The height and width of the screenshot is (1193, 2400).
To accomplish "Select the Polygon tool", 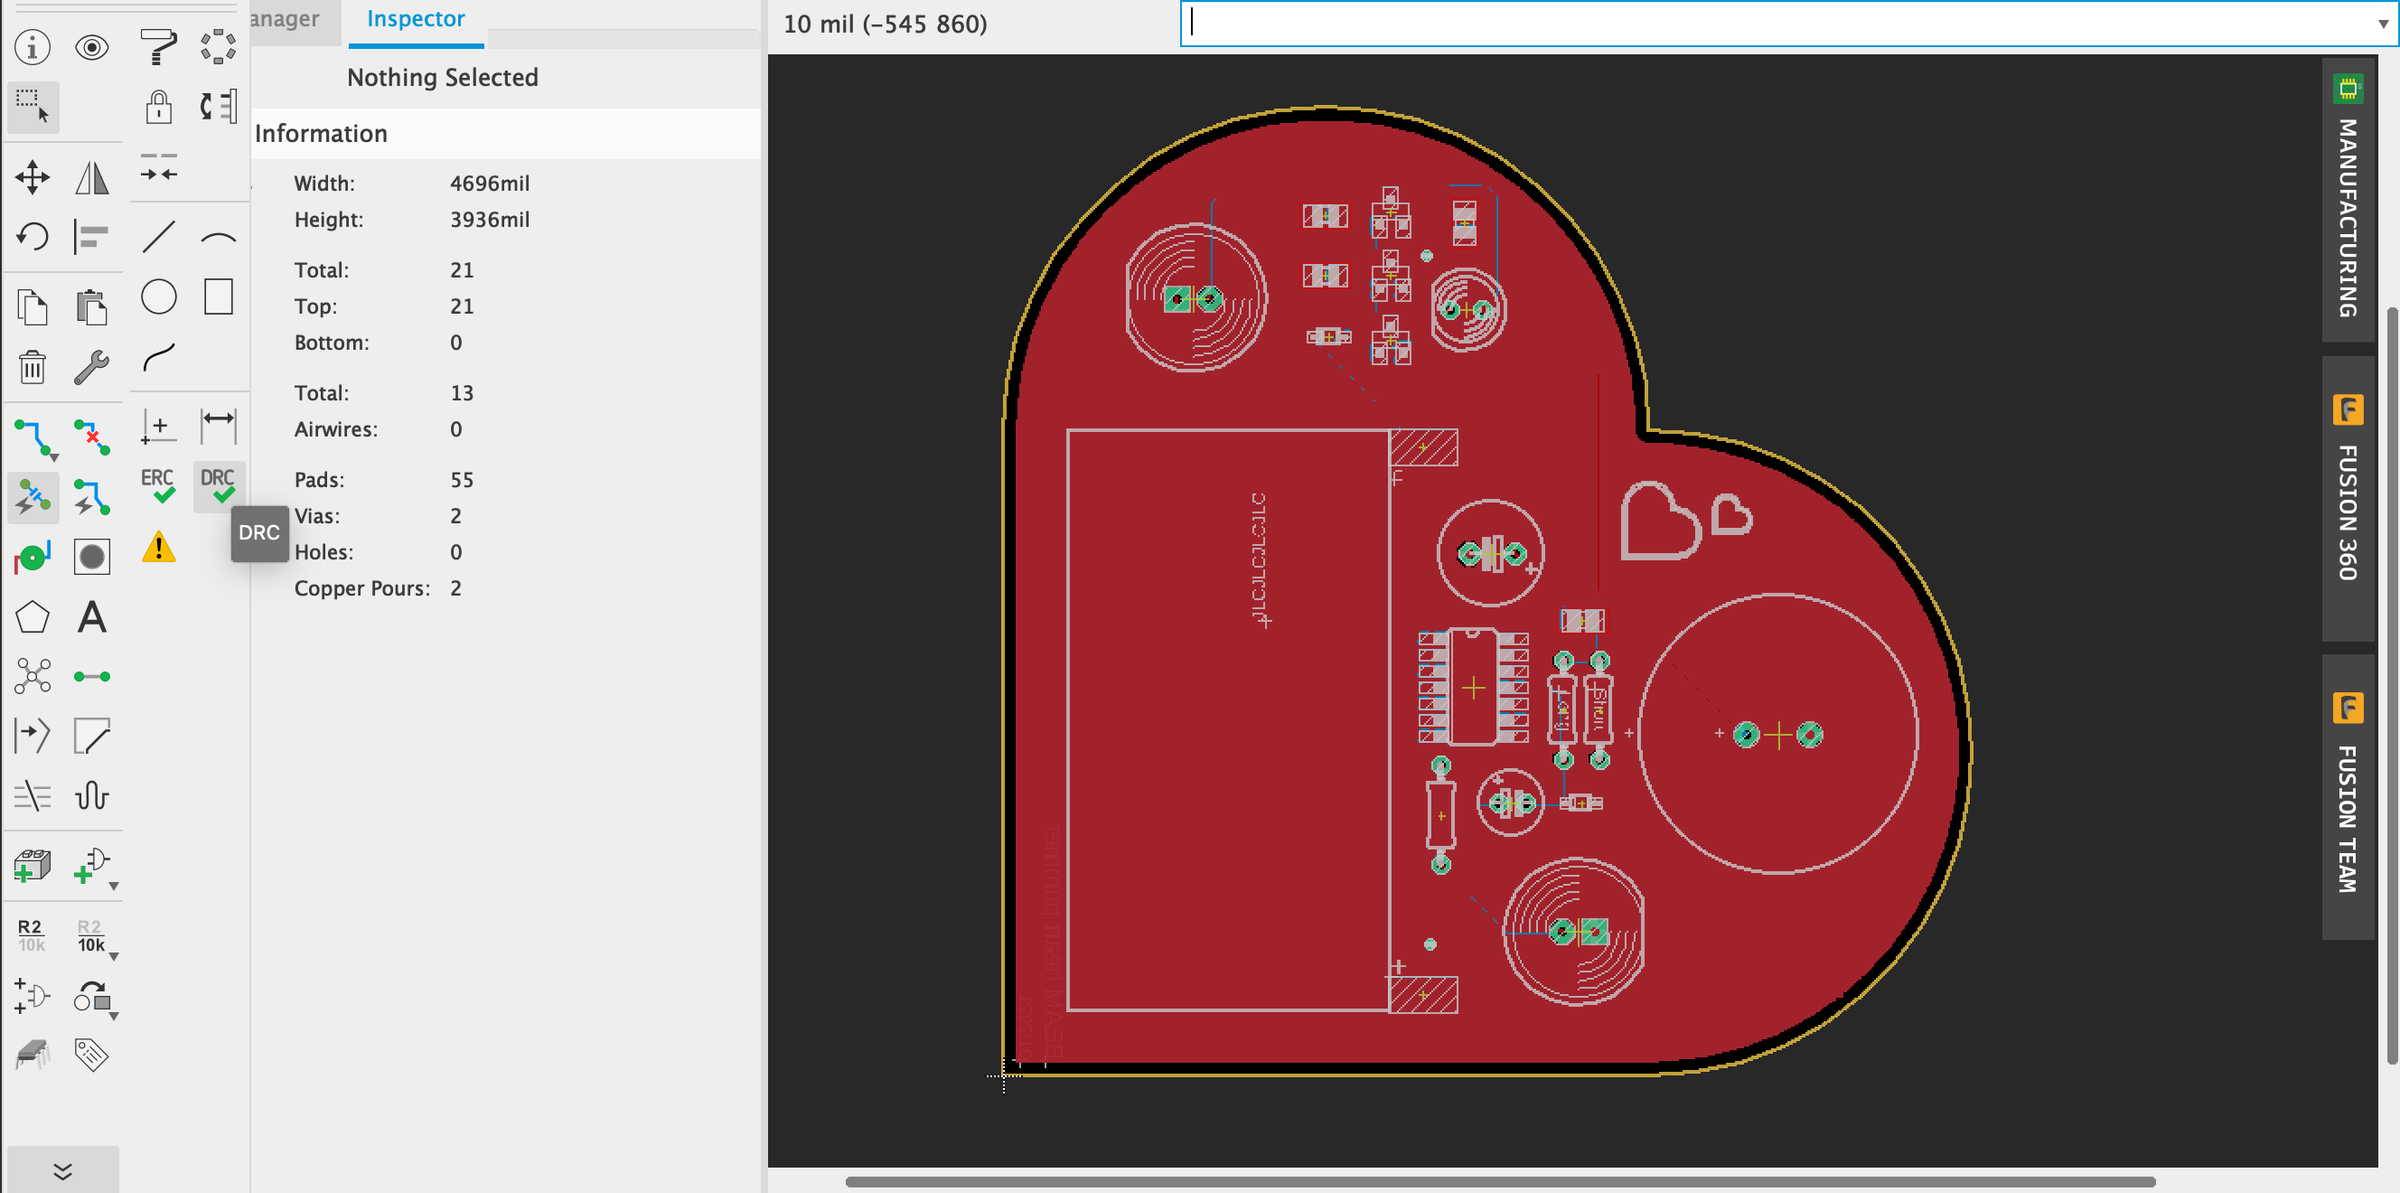I will click(33, 617).
